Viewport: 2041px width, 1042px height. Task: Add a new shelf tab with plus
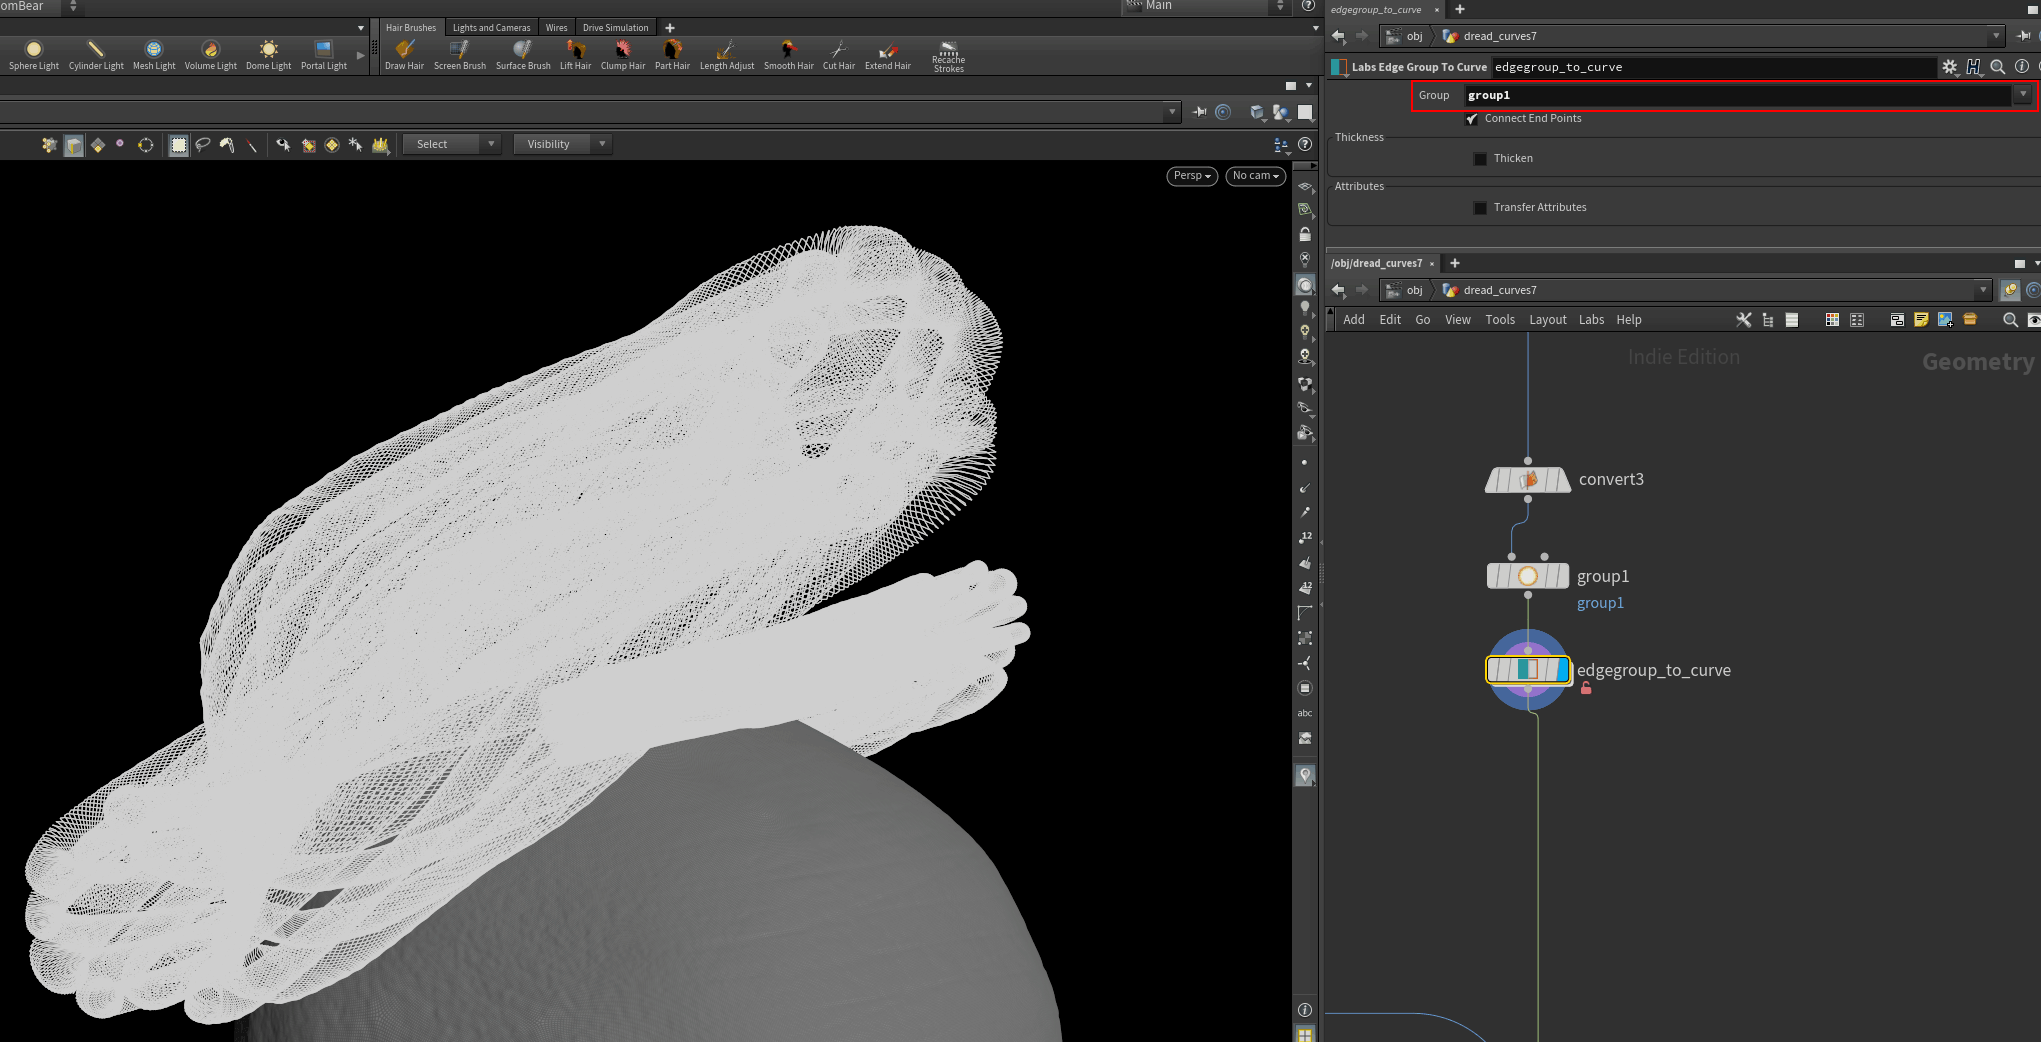point(670,28)
